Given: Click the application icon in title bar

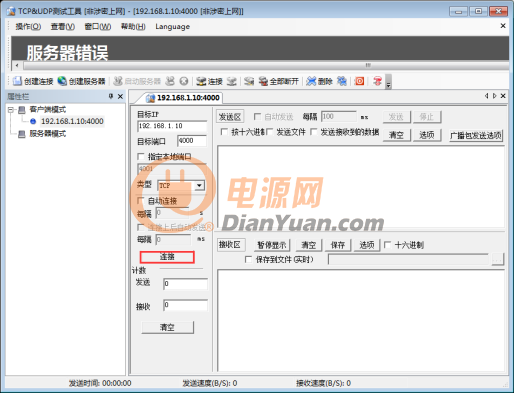Looking at the screenshot, I should click(11, 11).
